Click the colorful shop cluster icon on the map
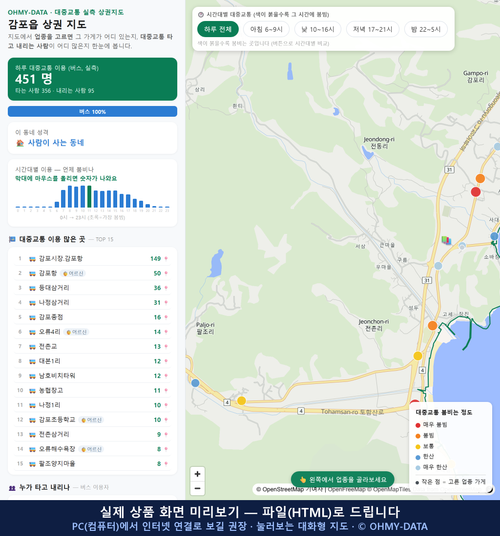500x536 pixels. (x=446, y=240)
